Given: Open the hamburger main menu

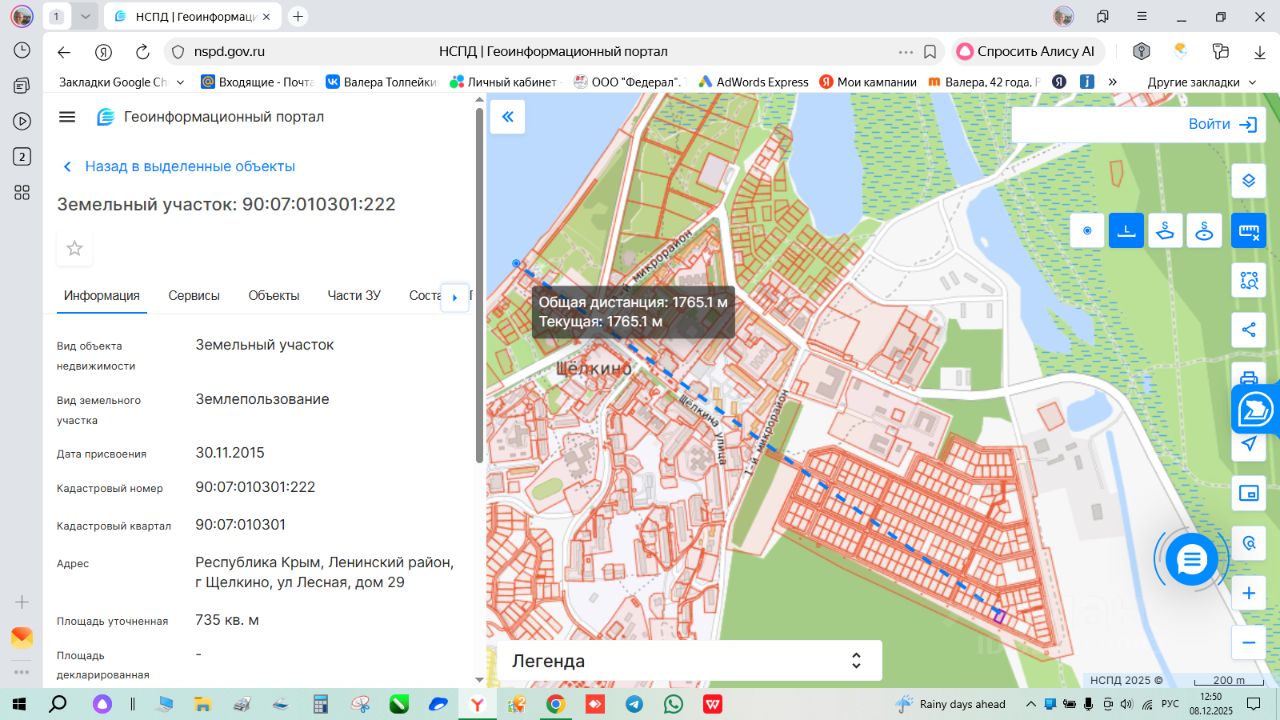Looking at the screenshot, I should [67, 117].
